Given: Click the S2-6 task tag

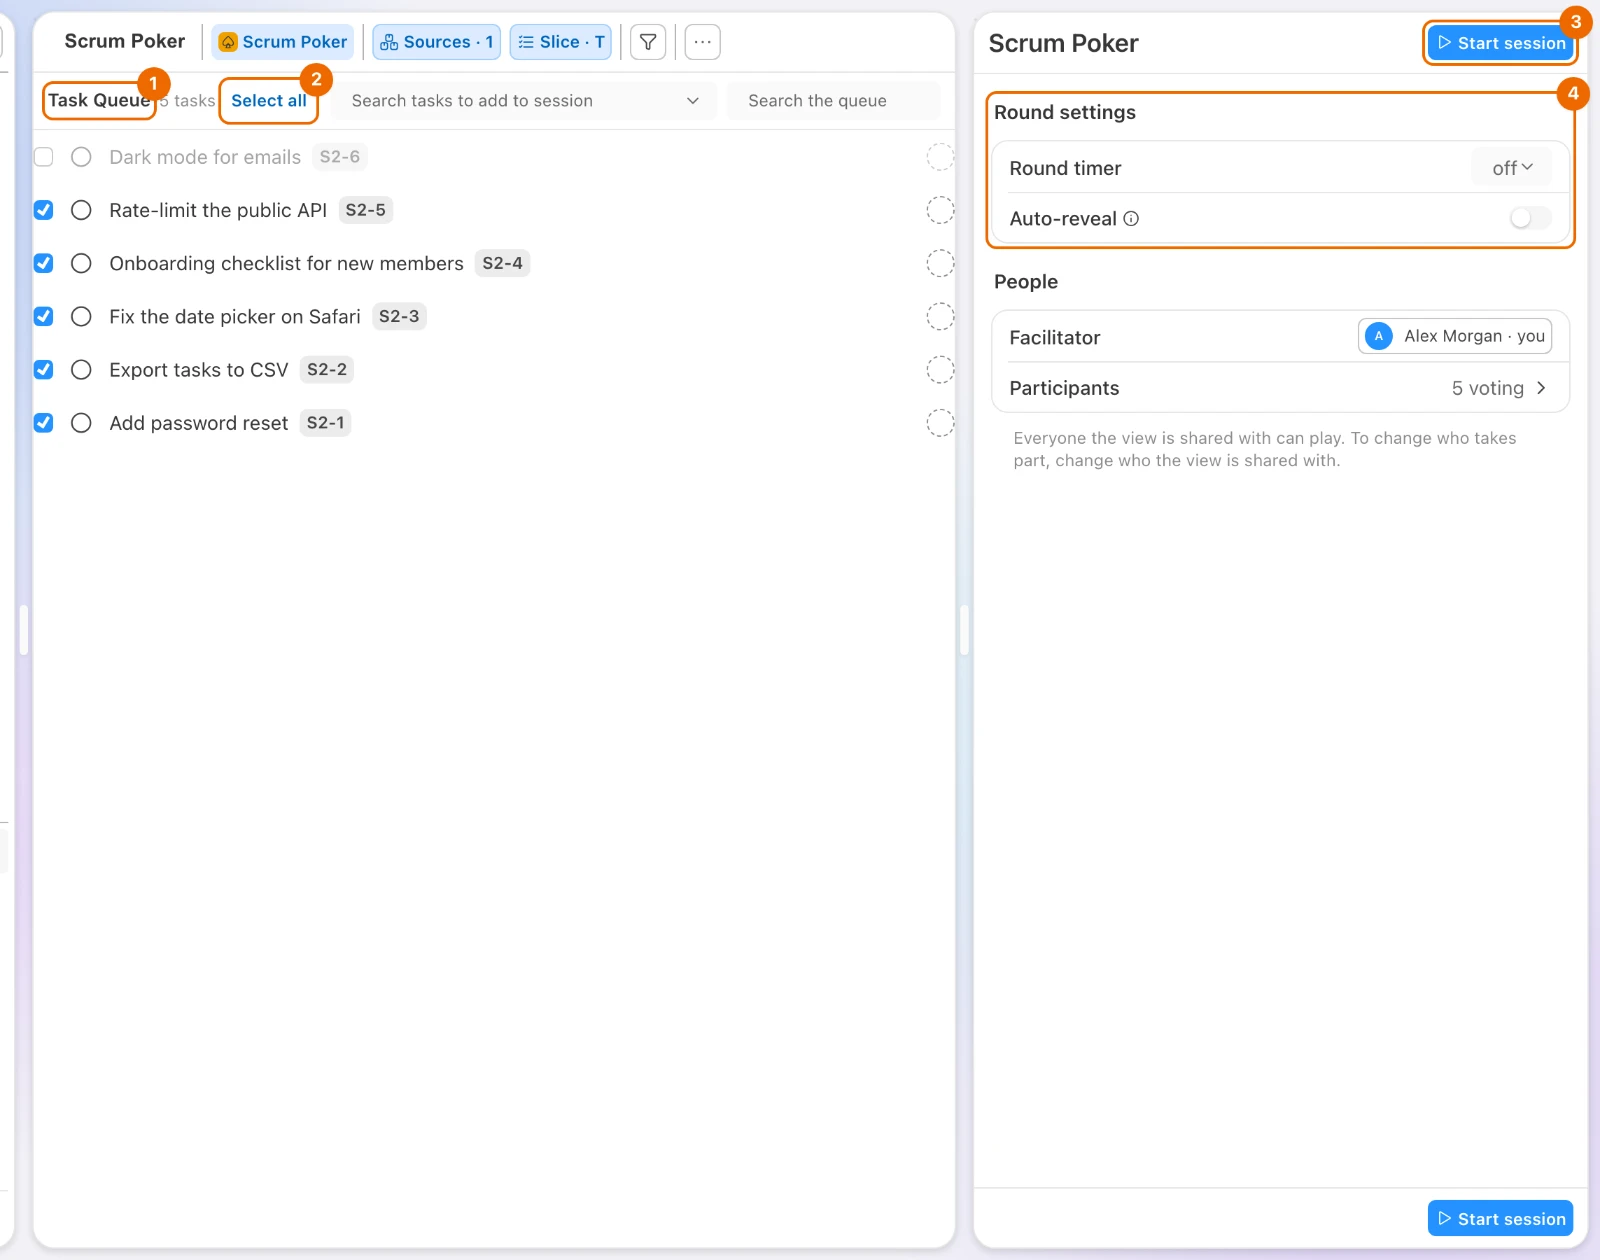Looking at the screenshot, I should click(x=340, y=157).
